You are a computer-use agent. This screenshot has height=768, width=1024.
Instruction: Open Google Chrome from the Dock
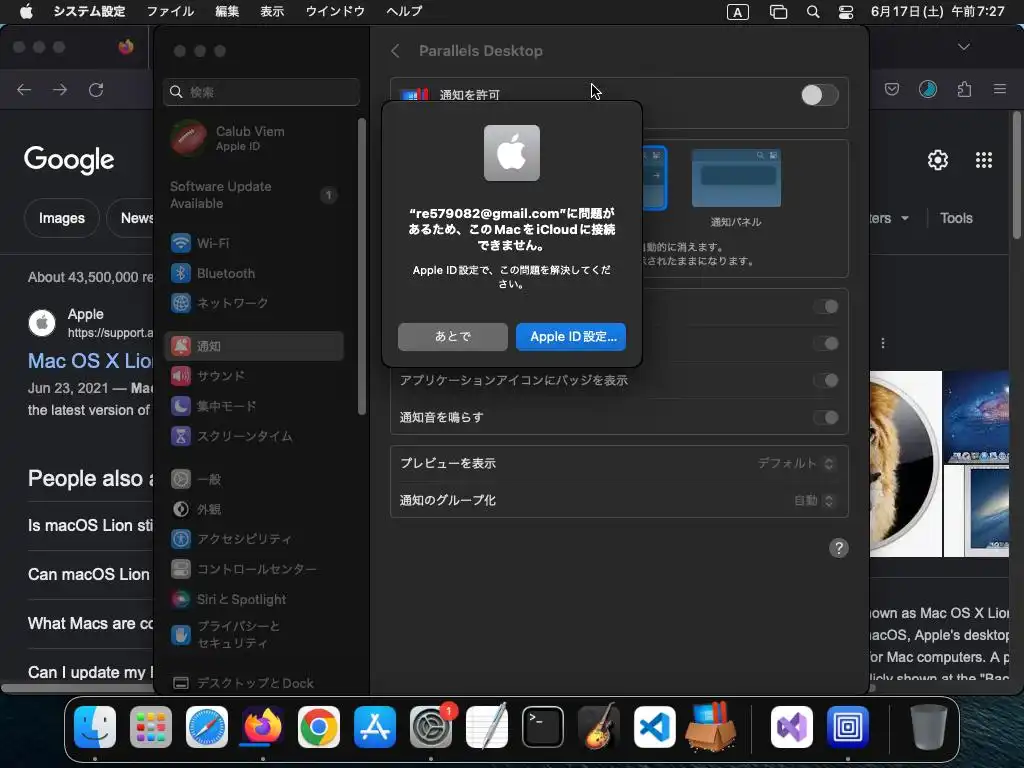319,727
